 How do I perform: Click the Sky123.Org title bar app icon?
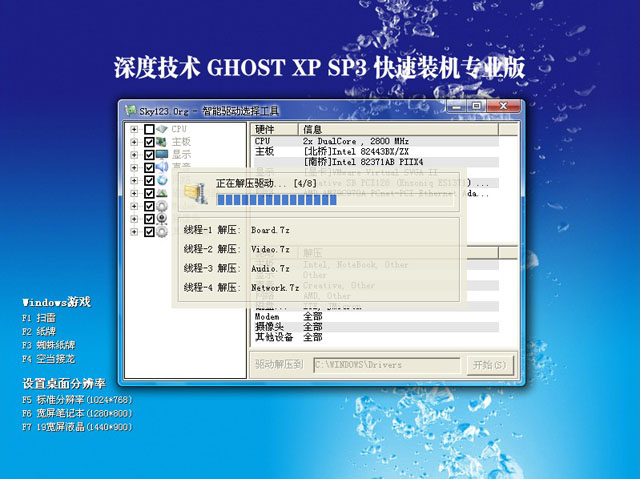130,110
